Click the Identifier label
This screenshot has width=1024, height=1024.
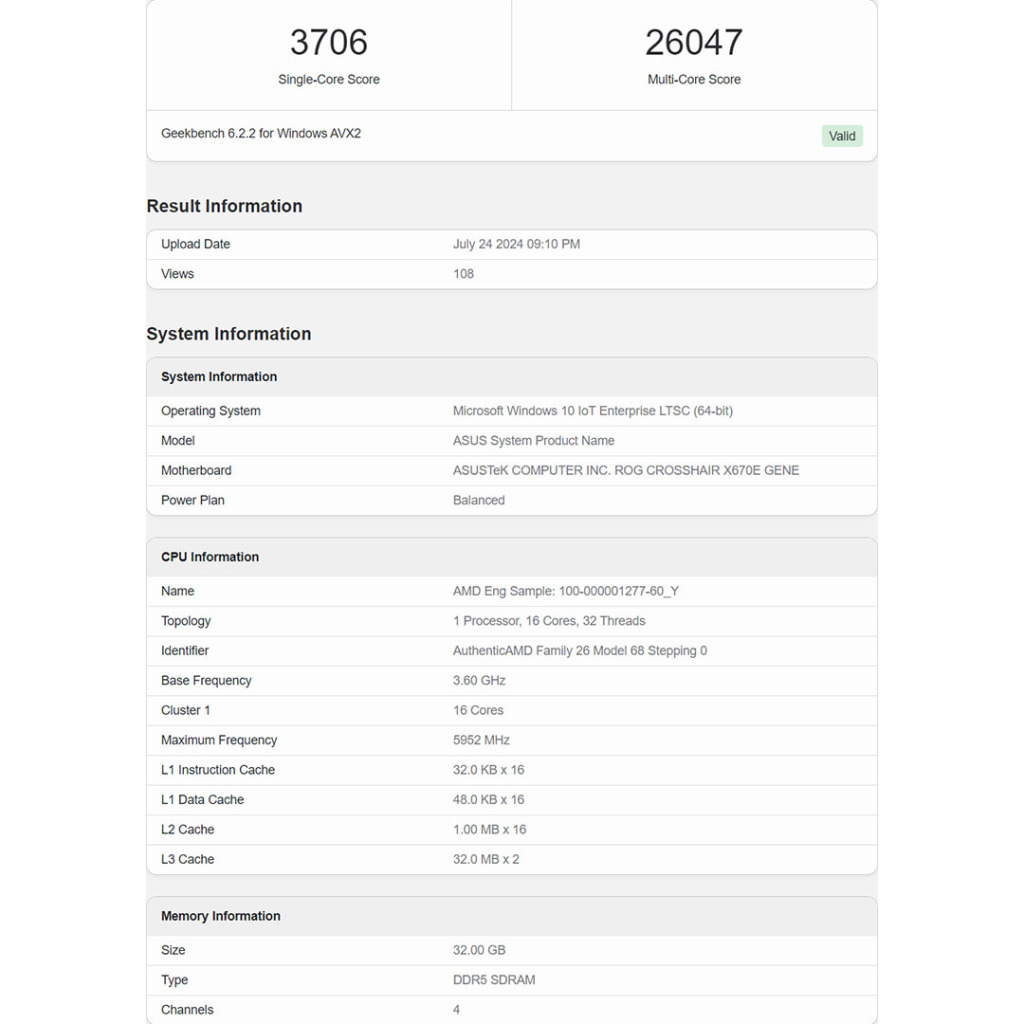[185, 650]
